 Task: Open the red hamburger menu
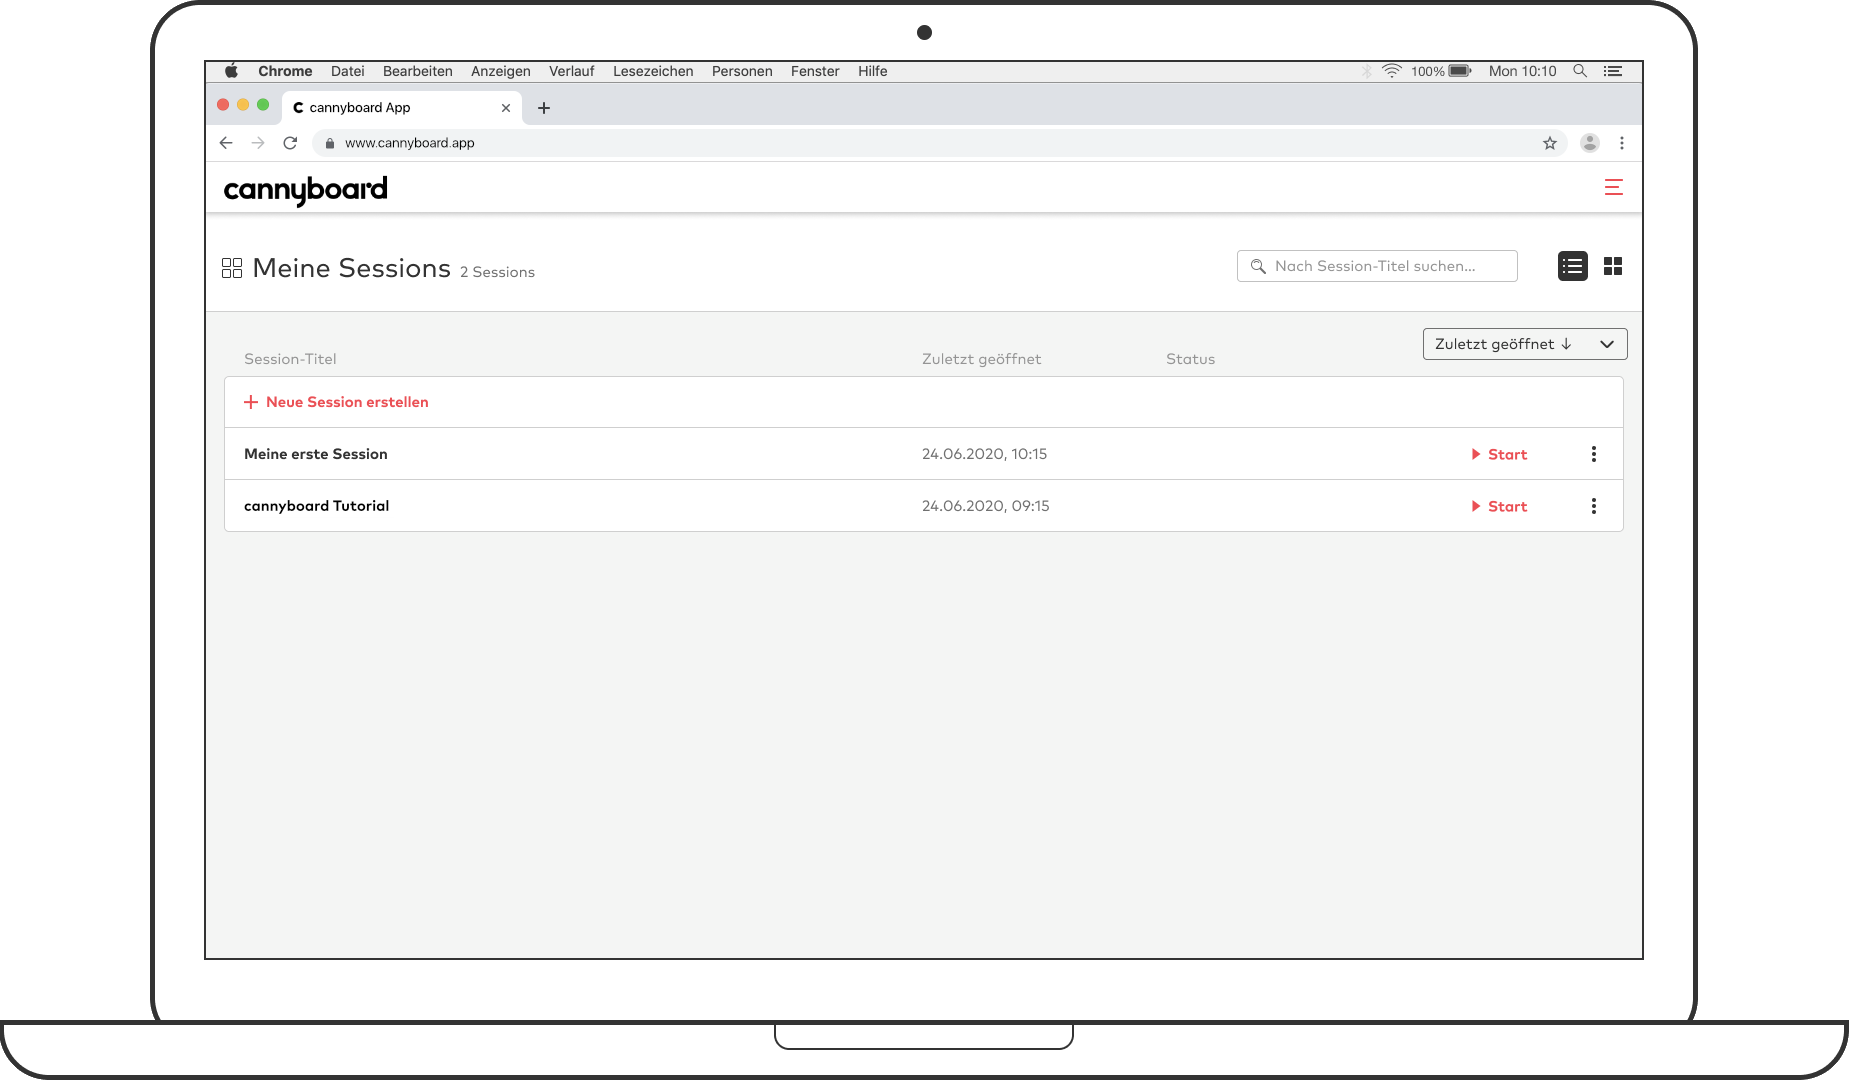point(1613,187)
